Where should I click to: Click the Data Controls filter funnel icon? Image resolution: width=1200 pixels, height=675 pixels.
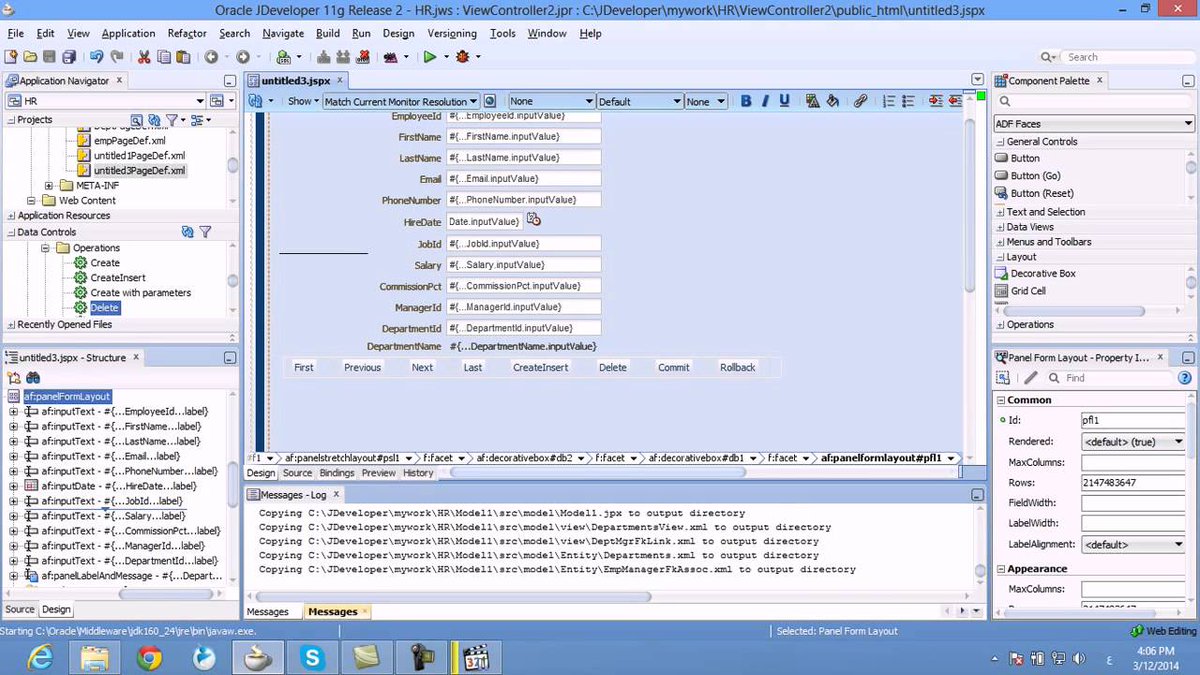(205, 232)
